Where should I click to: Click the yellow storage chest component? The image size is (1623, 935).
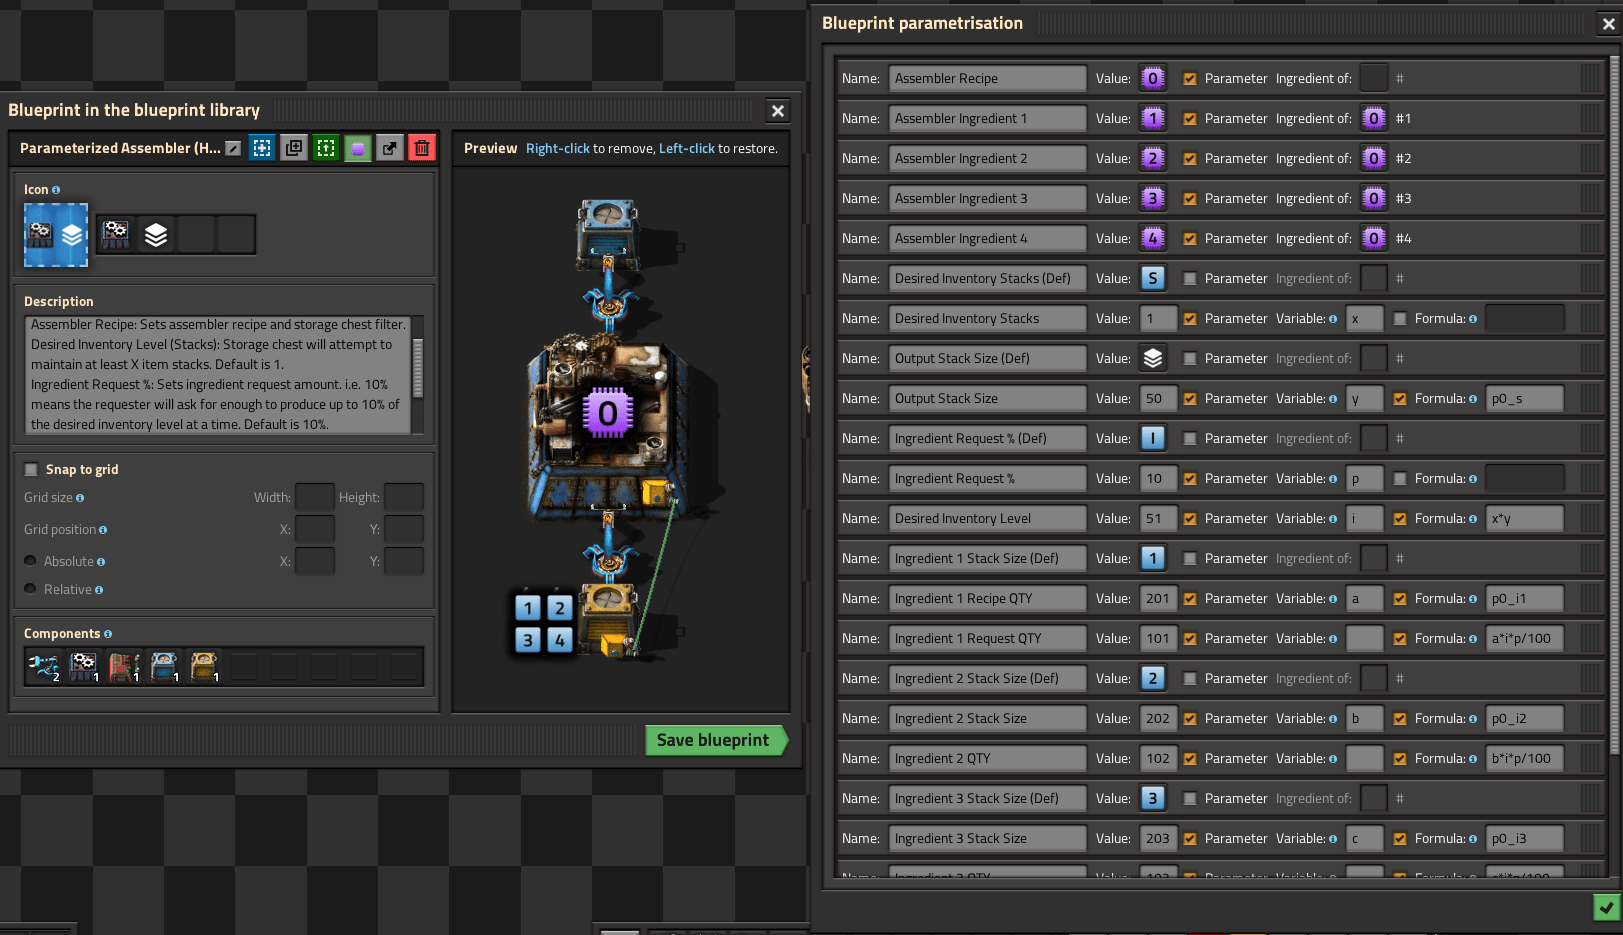coord(204,666)
